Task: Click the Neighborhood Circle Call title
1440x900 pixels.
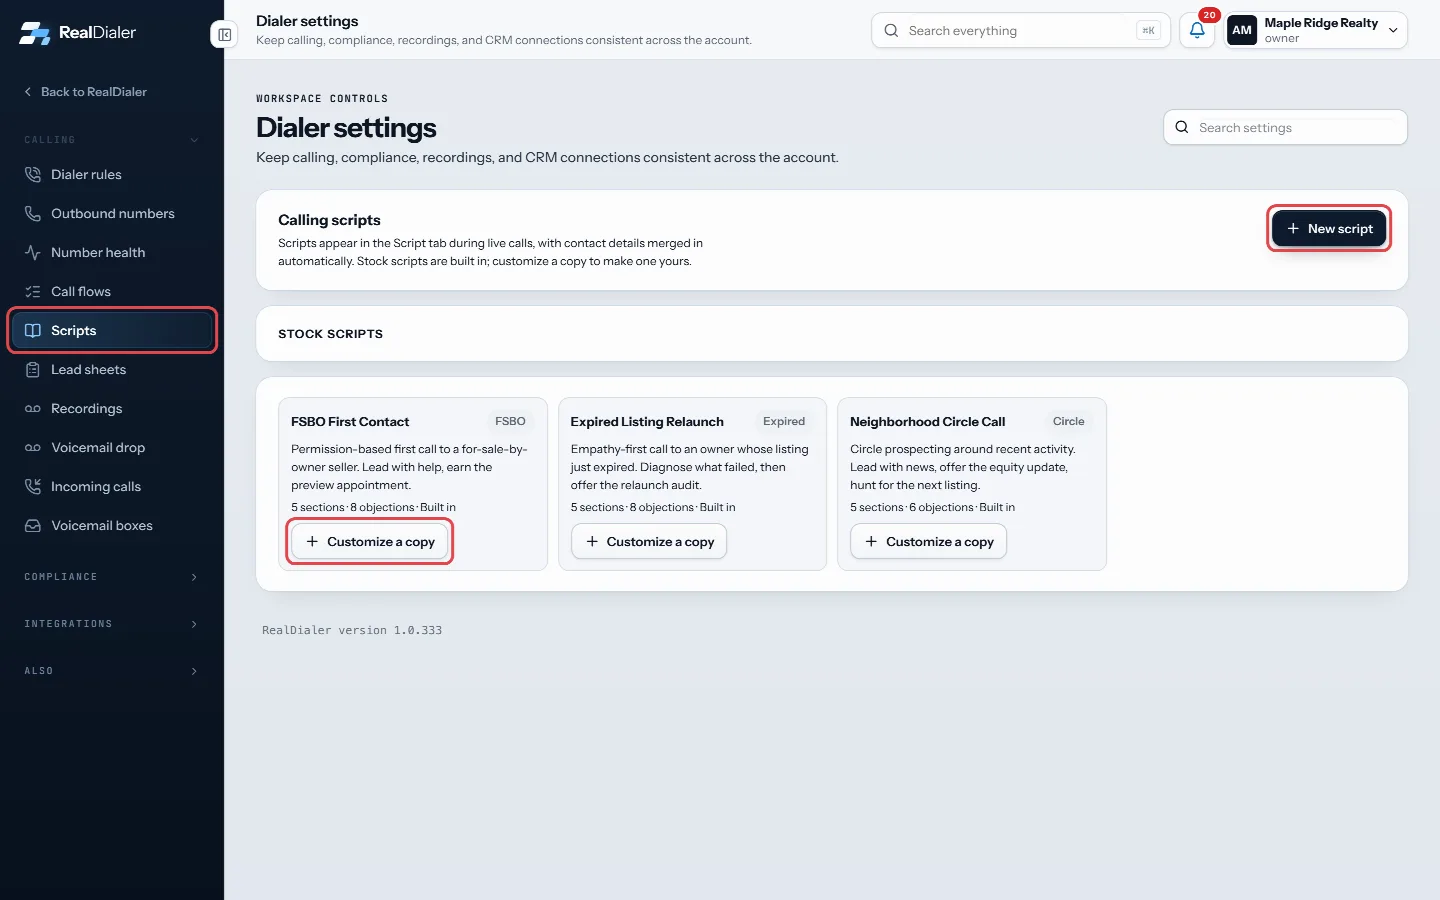Action: pyautogui.click(x=927, y=421)
